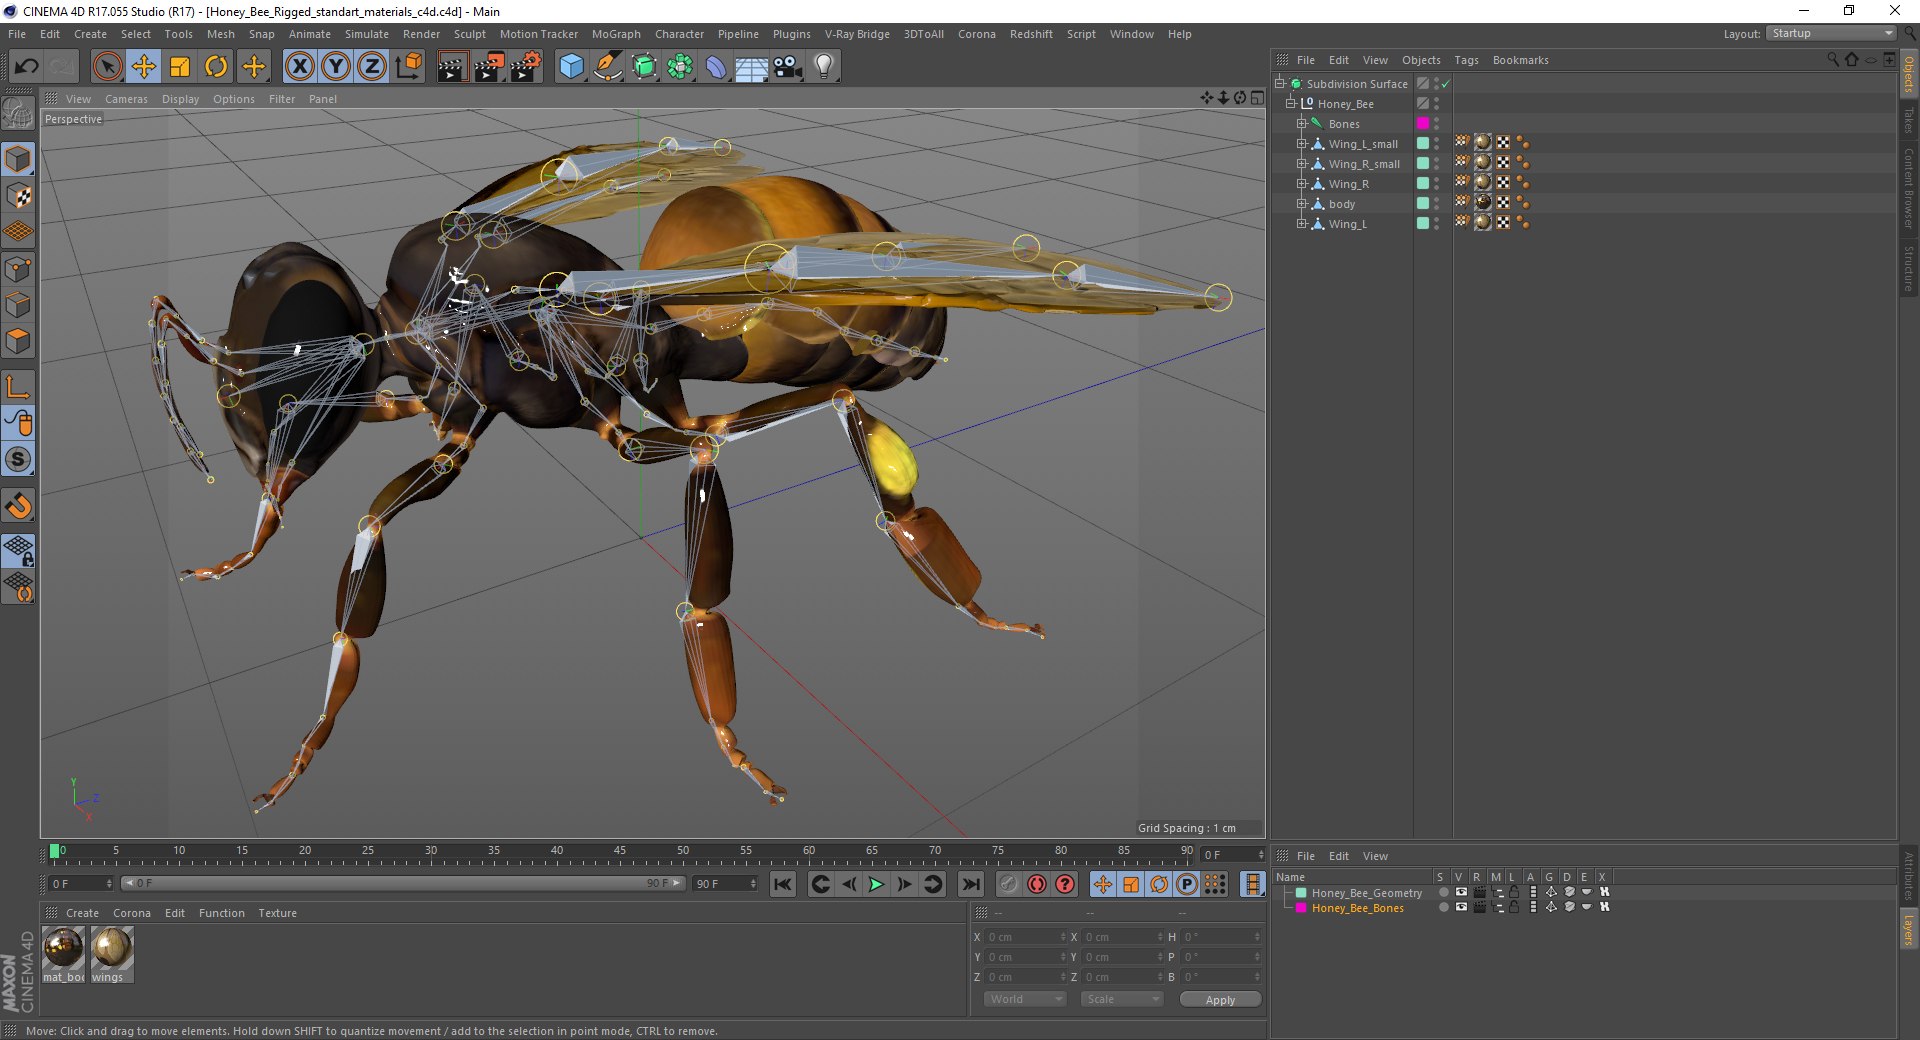Image resolution: width=1920 pixels, height=1040 pixels.
Task: Switch to Points mode
Action: 18,268
